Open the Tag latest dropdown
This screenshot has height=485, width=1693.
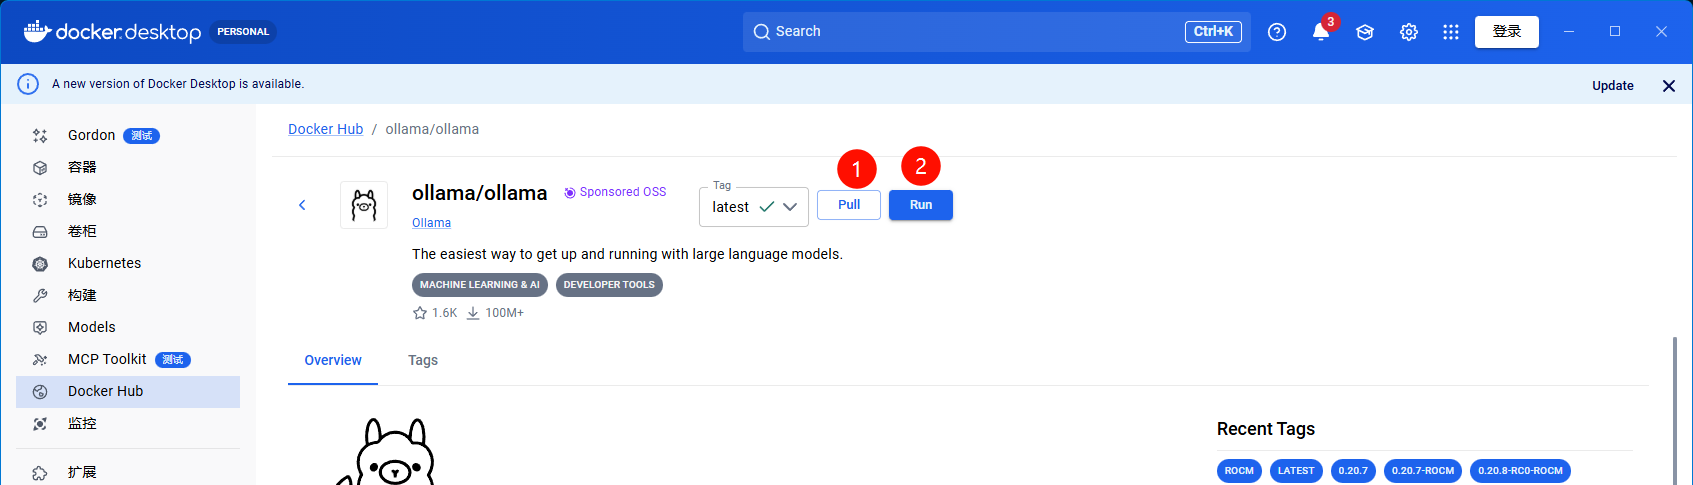click(754, 207)
